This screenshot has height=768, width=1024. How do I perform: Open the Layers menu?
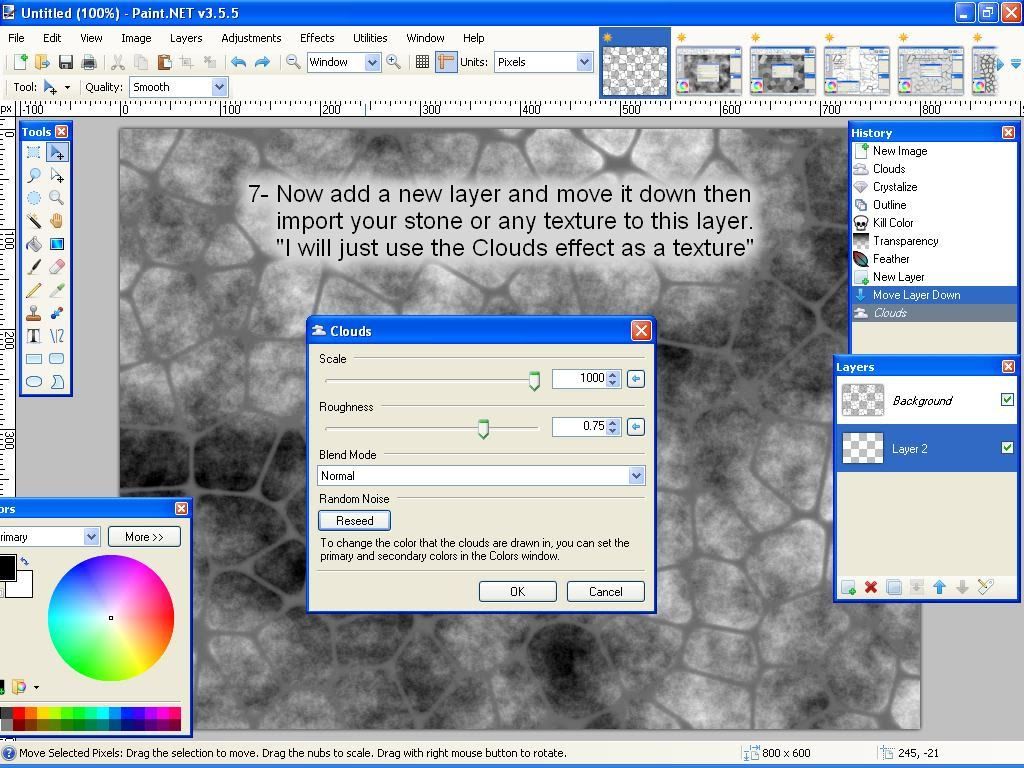185,38
